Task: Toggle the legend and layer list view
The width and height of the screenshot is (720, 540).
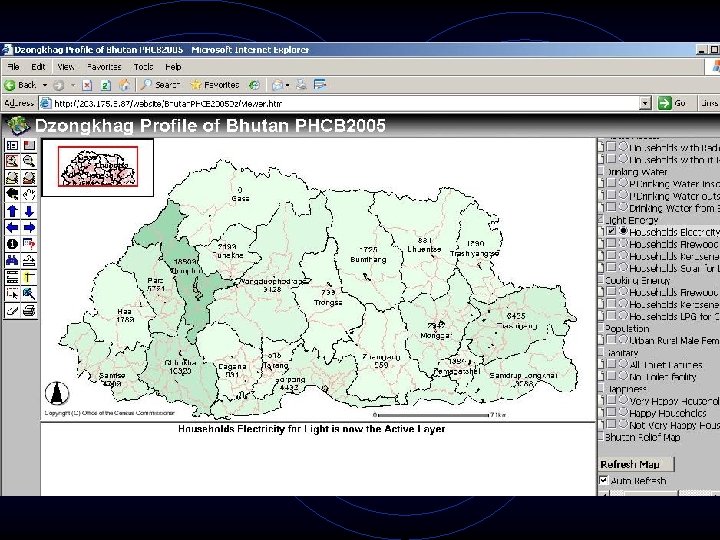Action: [12, 146]
